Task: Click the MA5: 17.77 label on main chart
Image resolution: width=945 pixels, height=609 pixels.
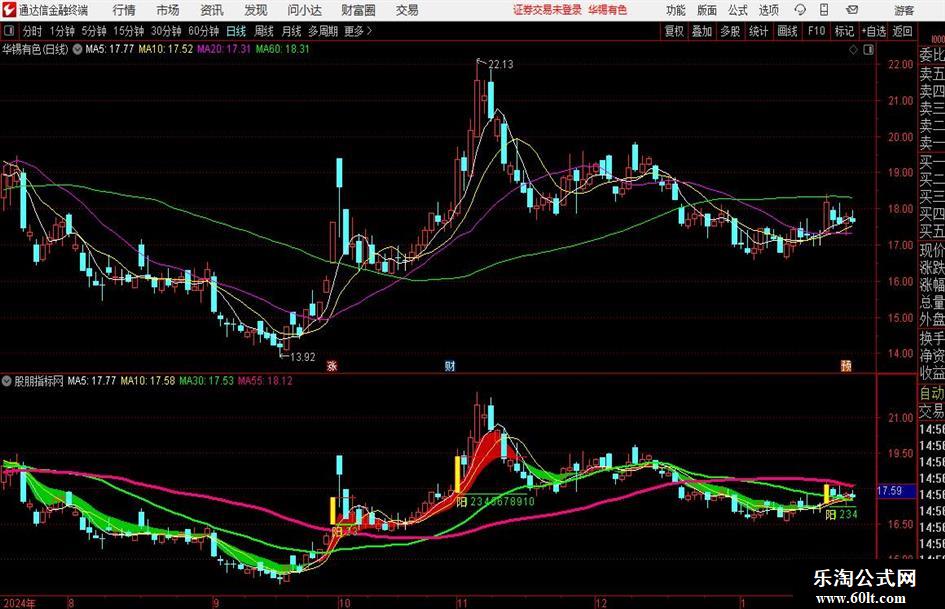Action: click(109, 49)
